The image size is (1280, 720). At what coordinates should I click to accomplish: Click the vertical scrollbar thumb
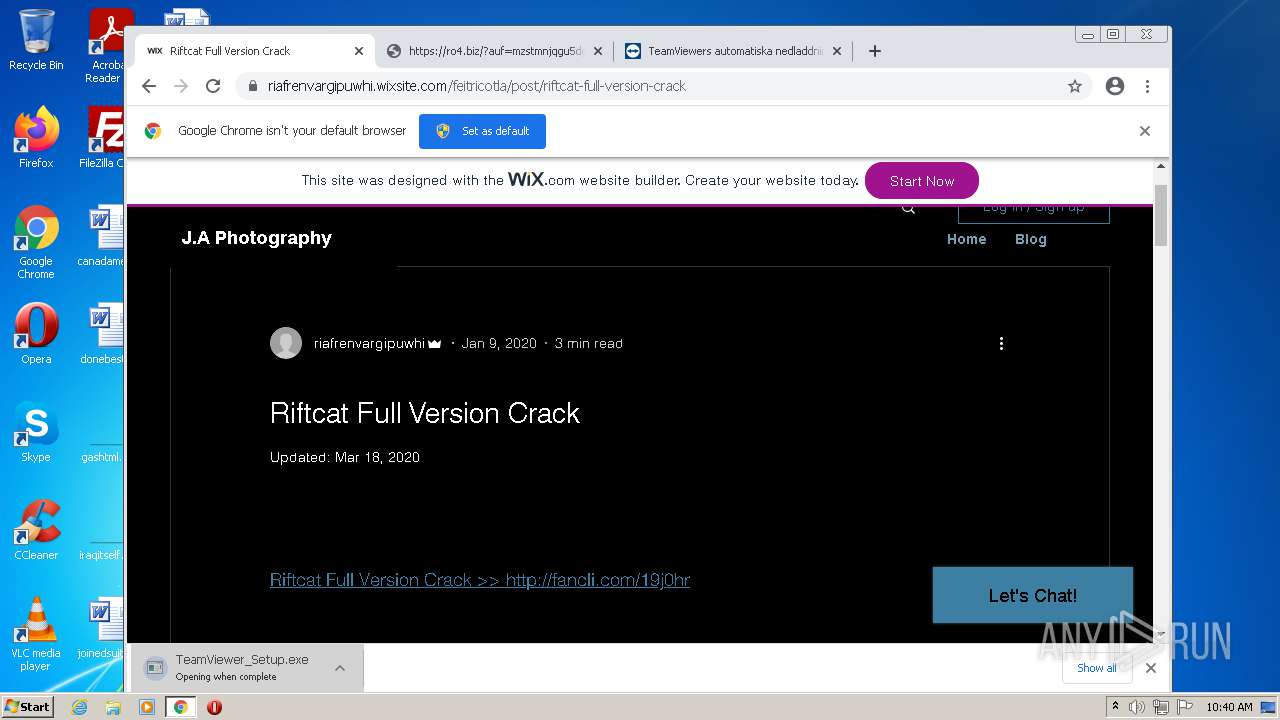point(1161,215)
